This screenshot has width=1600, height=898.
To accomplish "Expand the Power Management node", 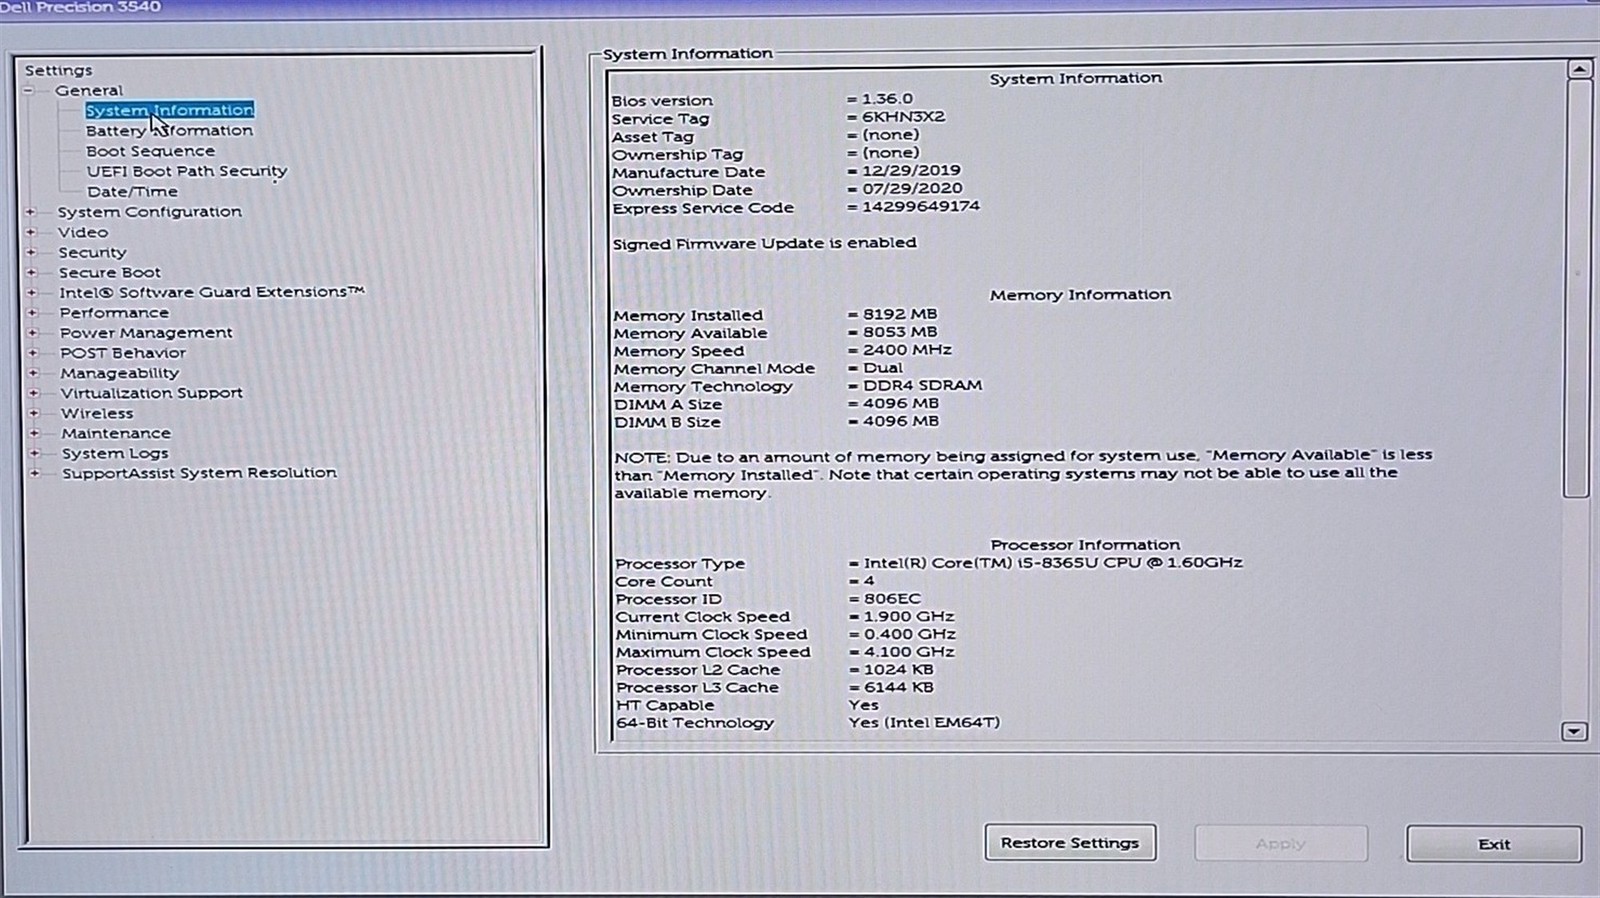I will click(x=33, y=333).
